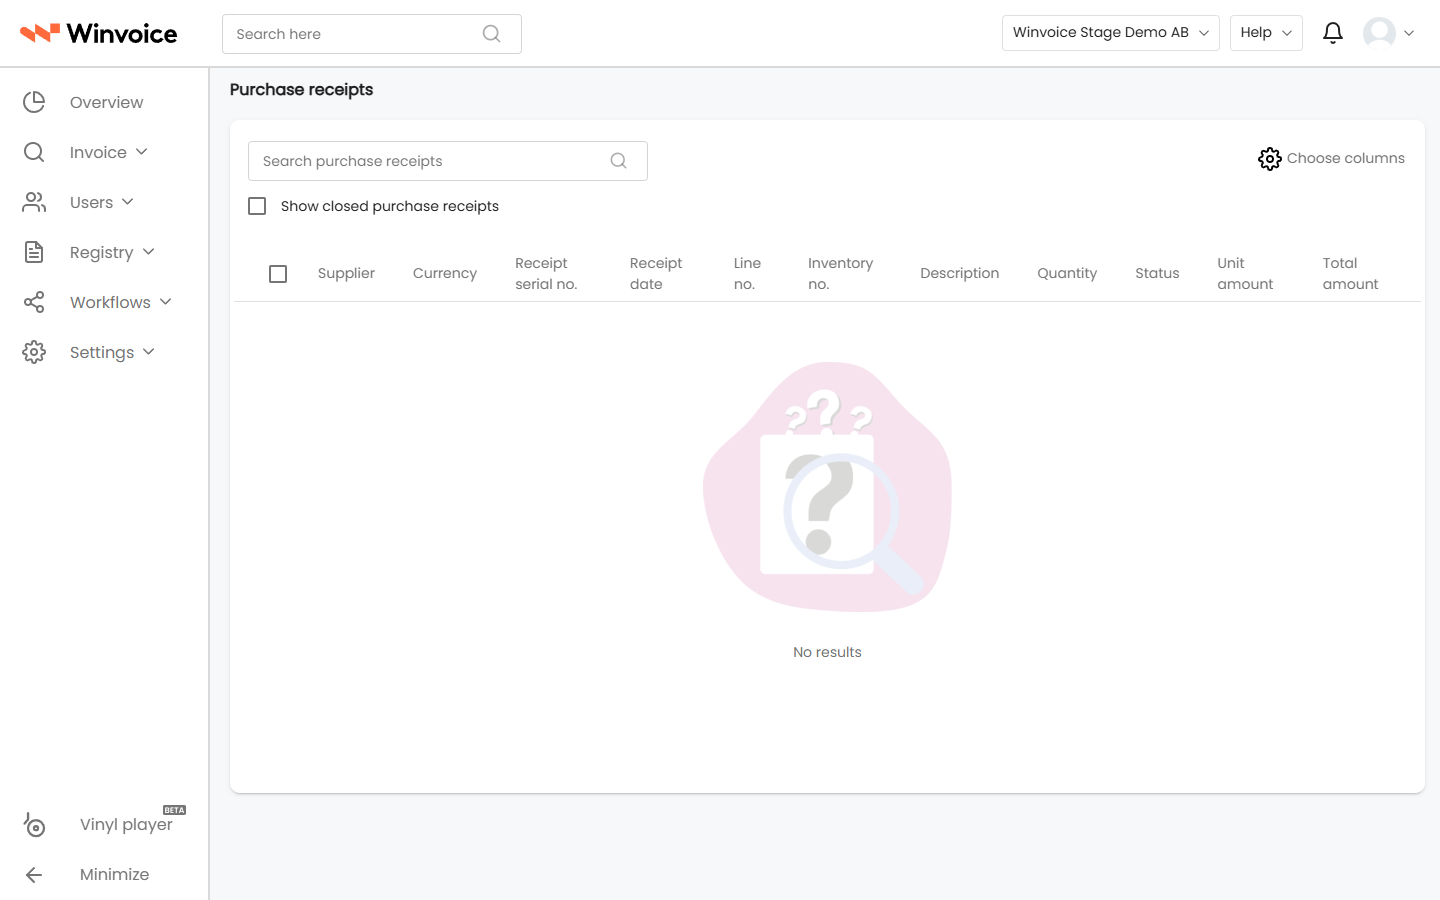Click the Winvoice logo
Screen dimensions: 1440x900
98,33
